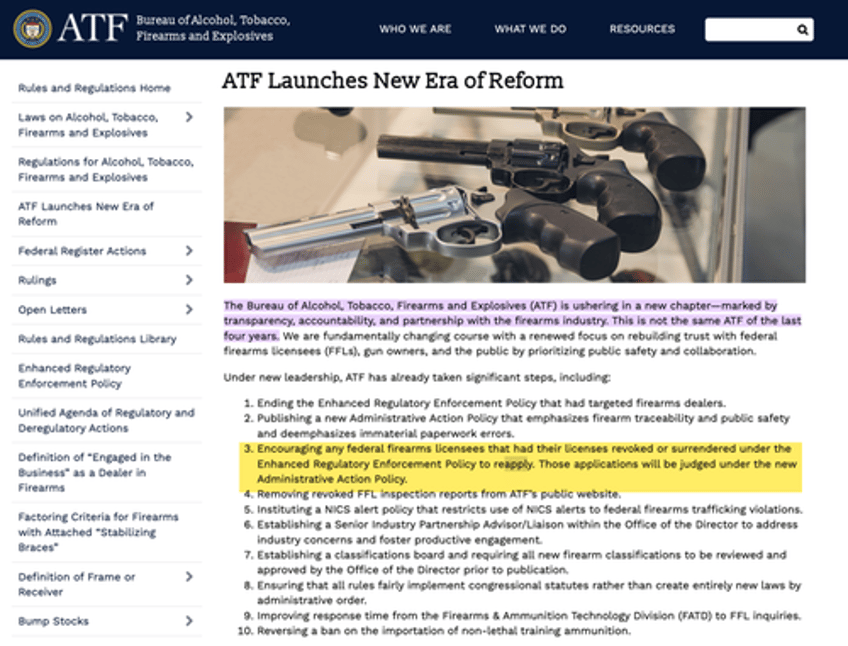Open the Bump Stocks sidebar link

tap(53, 621)
